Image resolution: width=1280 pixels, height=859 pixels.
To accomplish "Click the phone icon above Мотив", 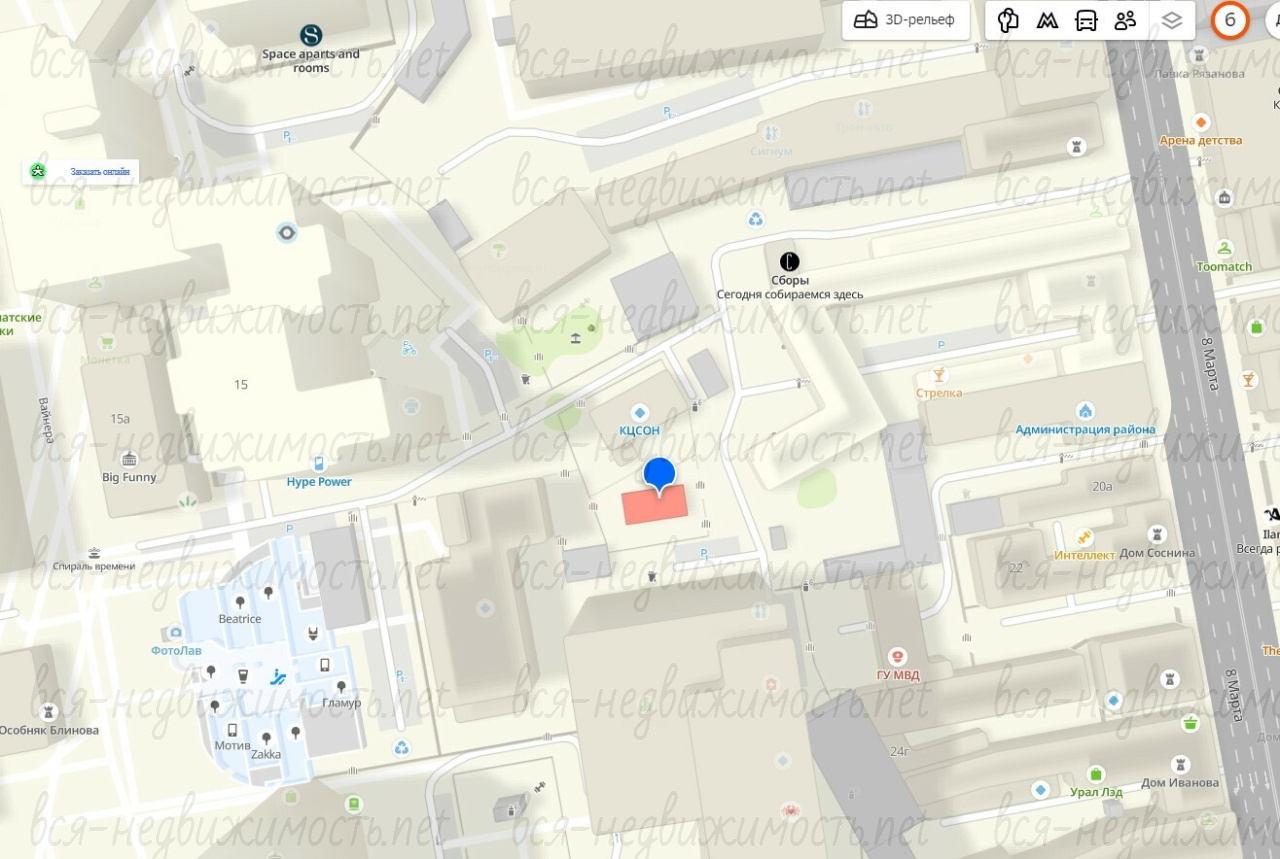I will [x=232, y=730].
